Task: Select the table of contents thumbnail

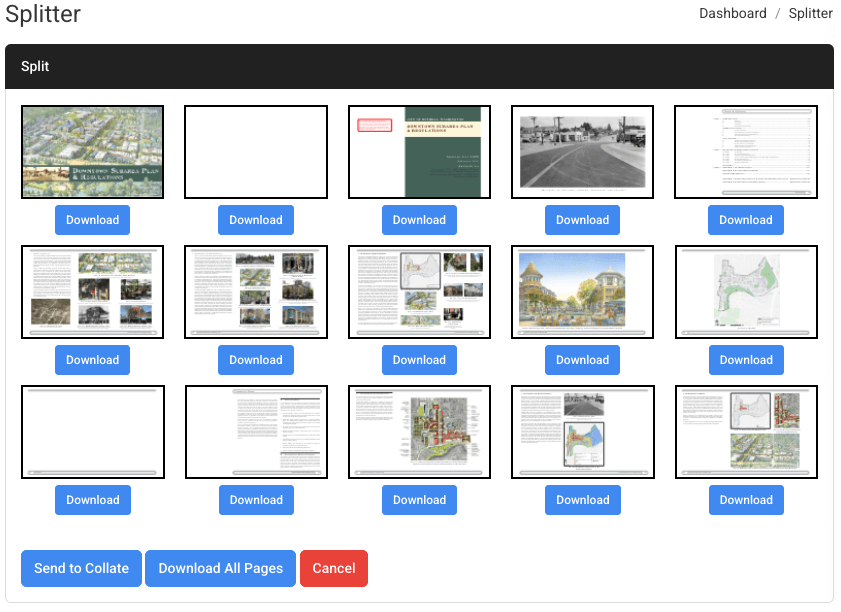Action: [746, 152]
